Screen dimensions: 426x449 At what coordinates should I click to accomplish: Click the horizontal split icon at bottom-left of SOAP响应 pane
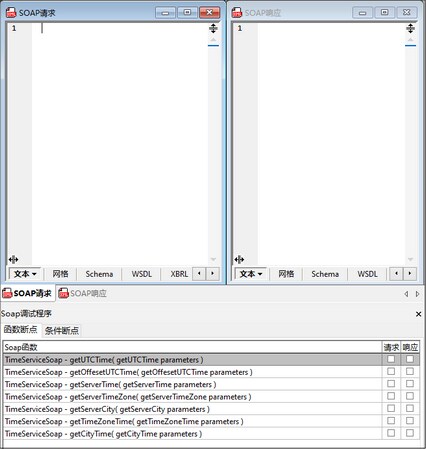[239, 259]
